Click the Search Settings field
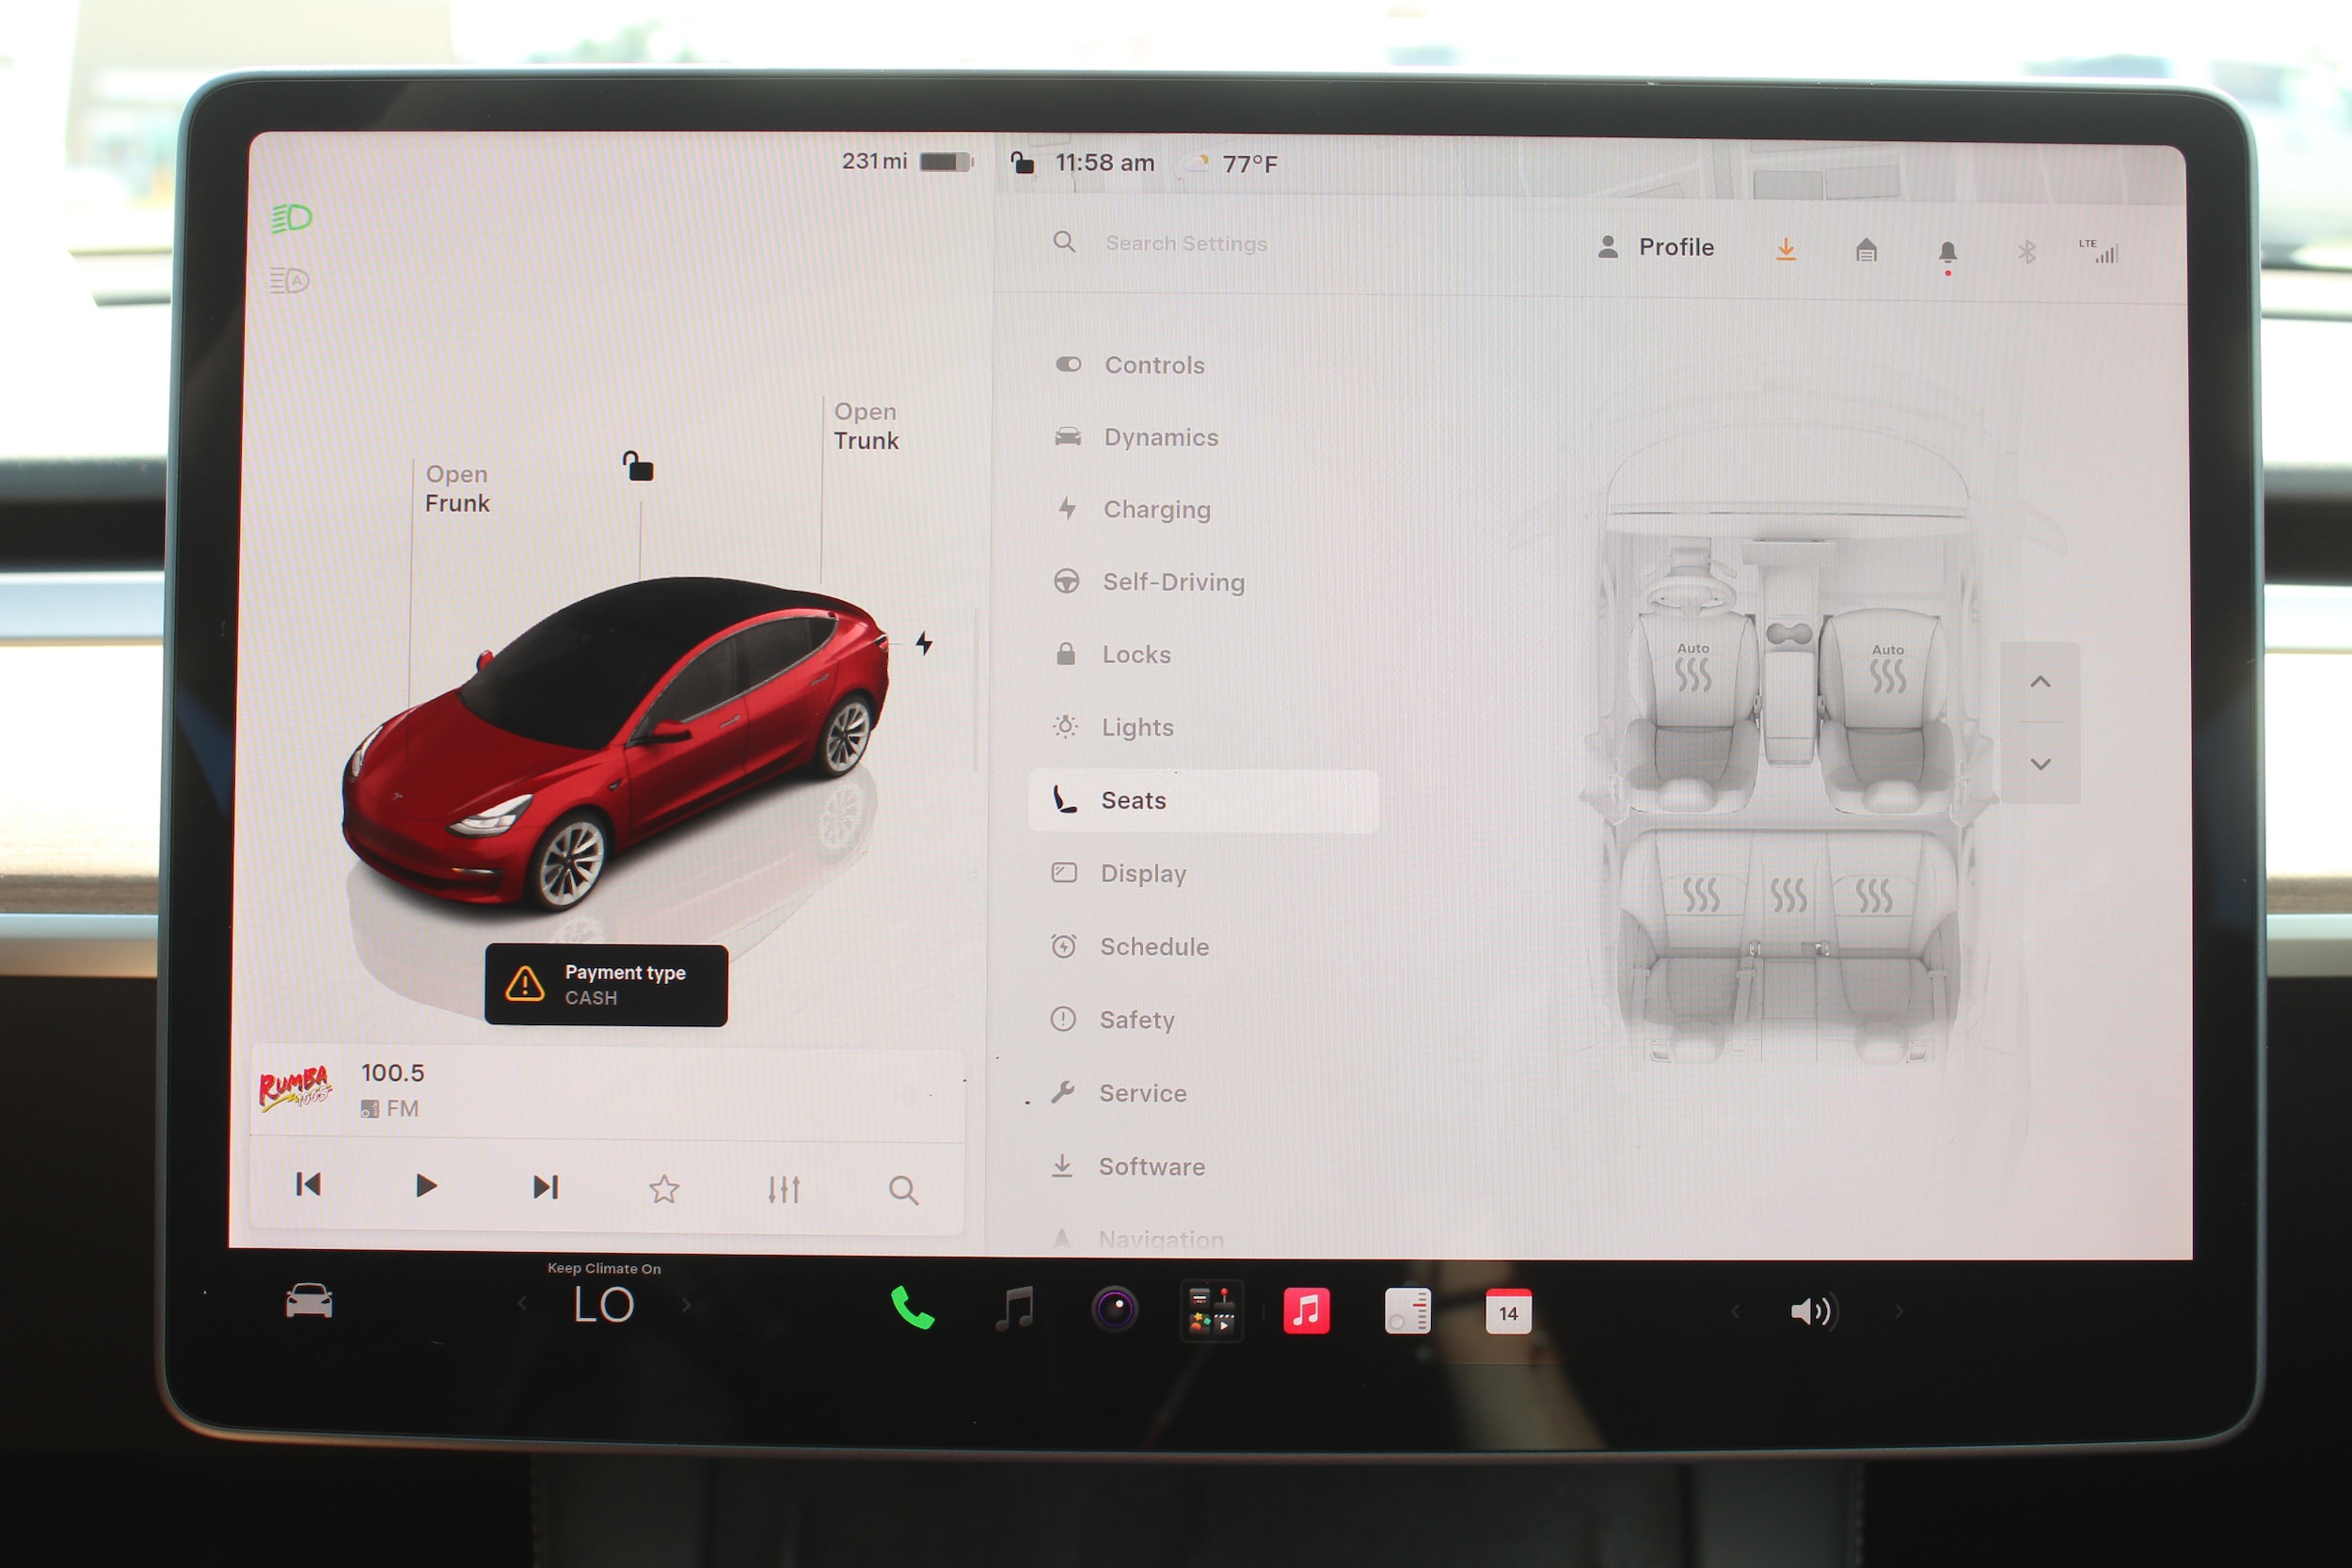 (1185, 243)
